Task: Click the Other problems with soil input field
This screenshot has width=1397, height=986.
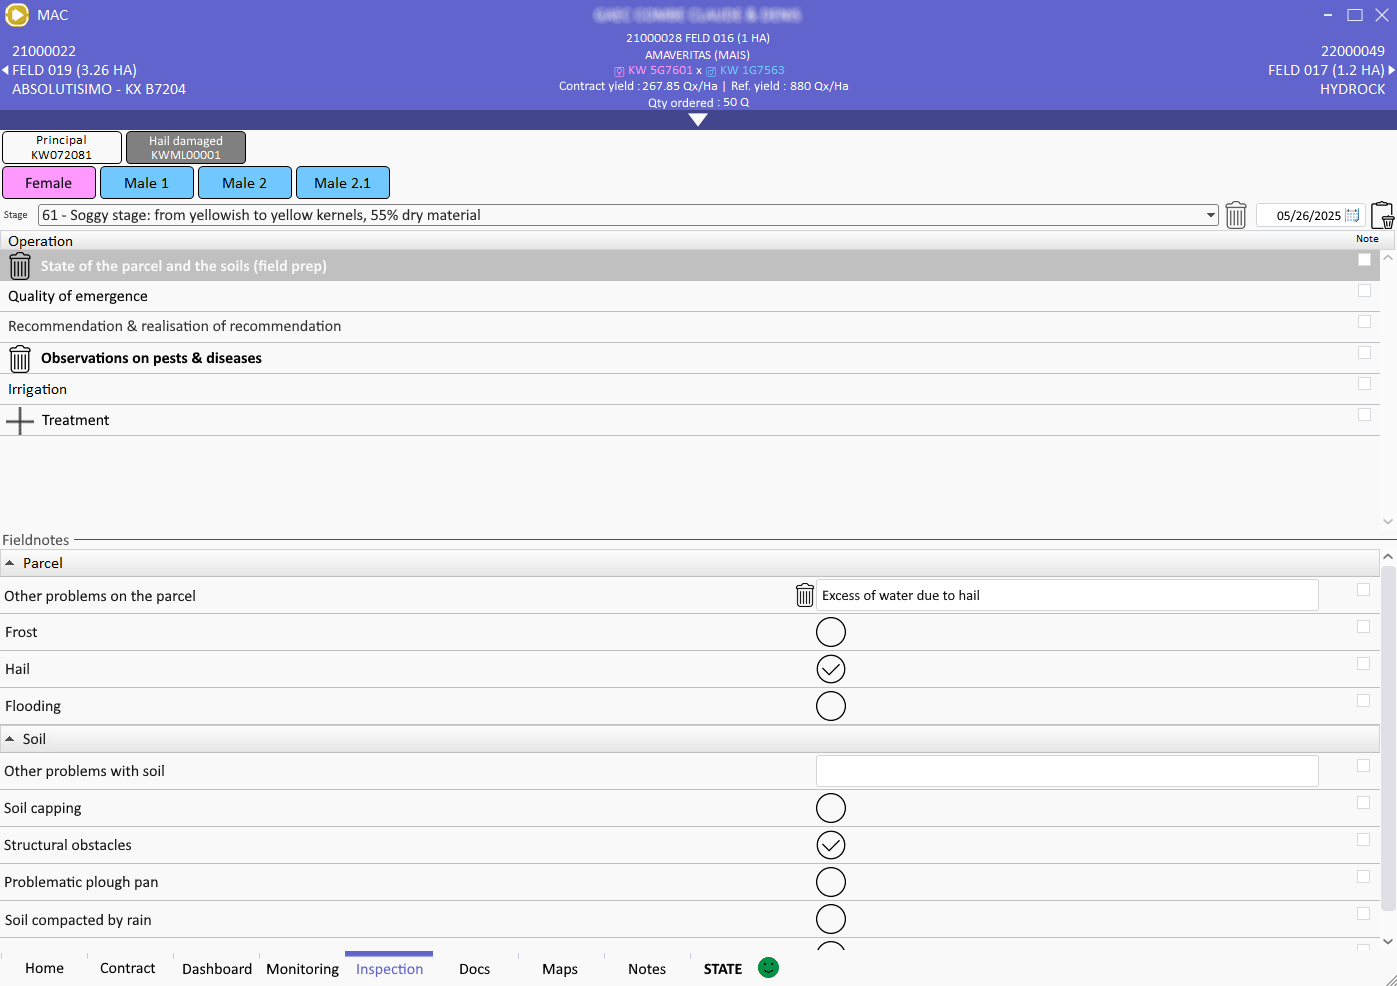Action: (1067, 771)
